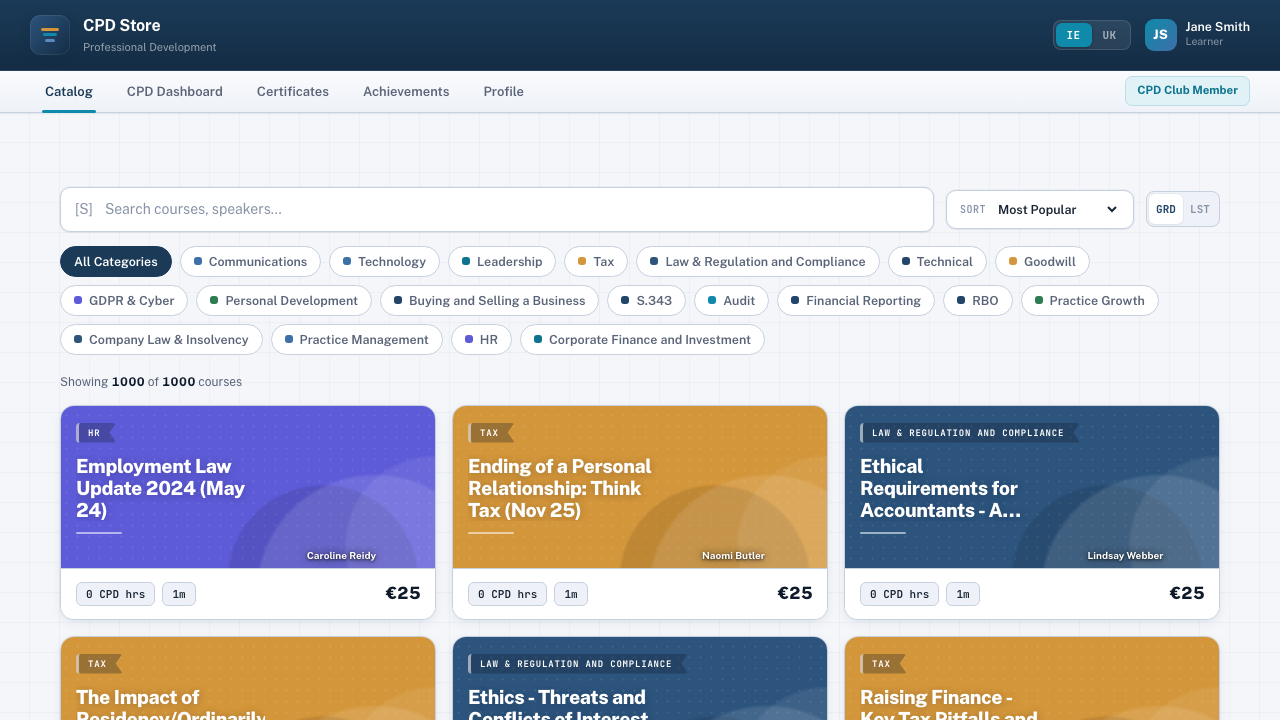Open Ethics - Threats and Conflicts course card
This screenshot has height=720, width=1280.
click(640, 678)
